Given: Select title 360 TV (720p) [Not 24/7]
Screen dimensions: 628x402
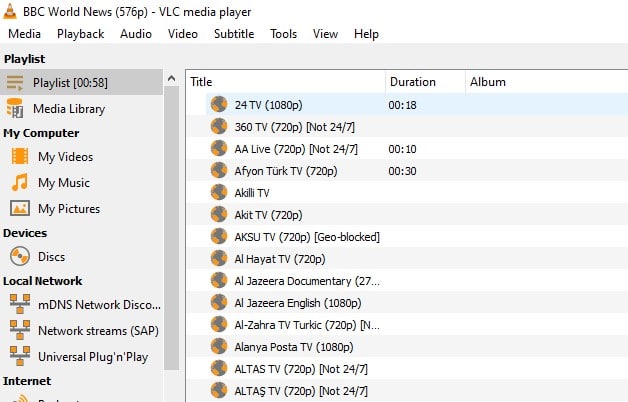Looking at the screenshot, I should (294, 127).
